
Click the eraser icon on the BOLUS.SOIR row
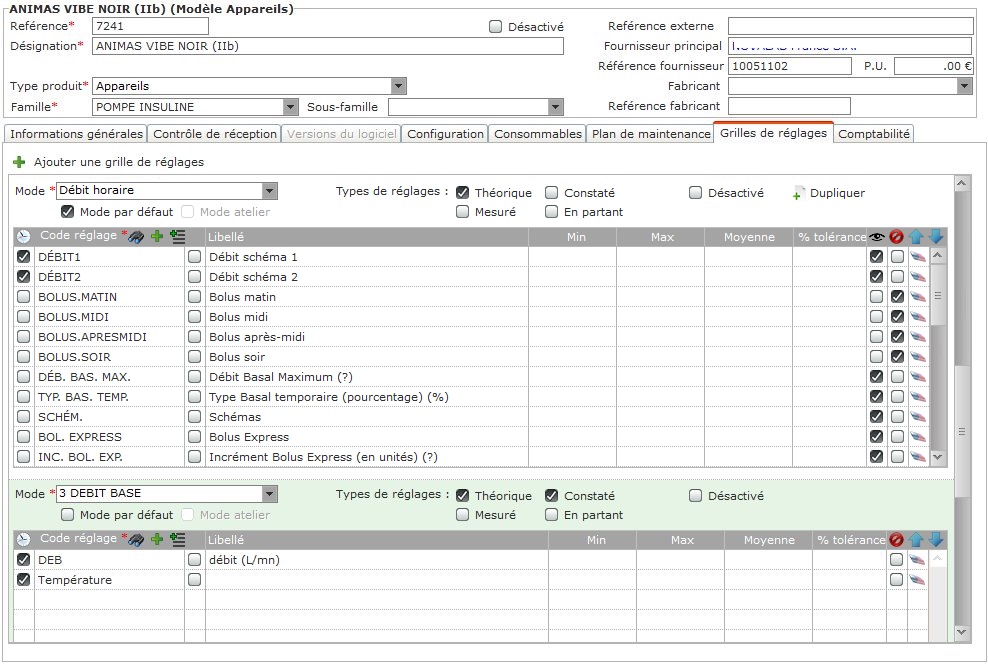(918, 357)
